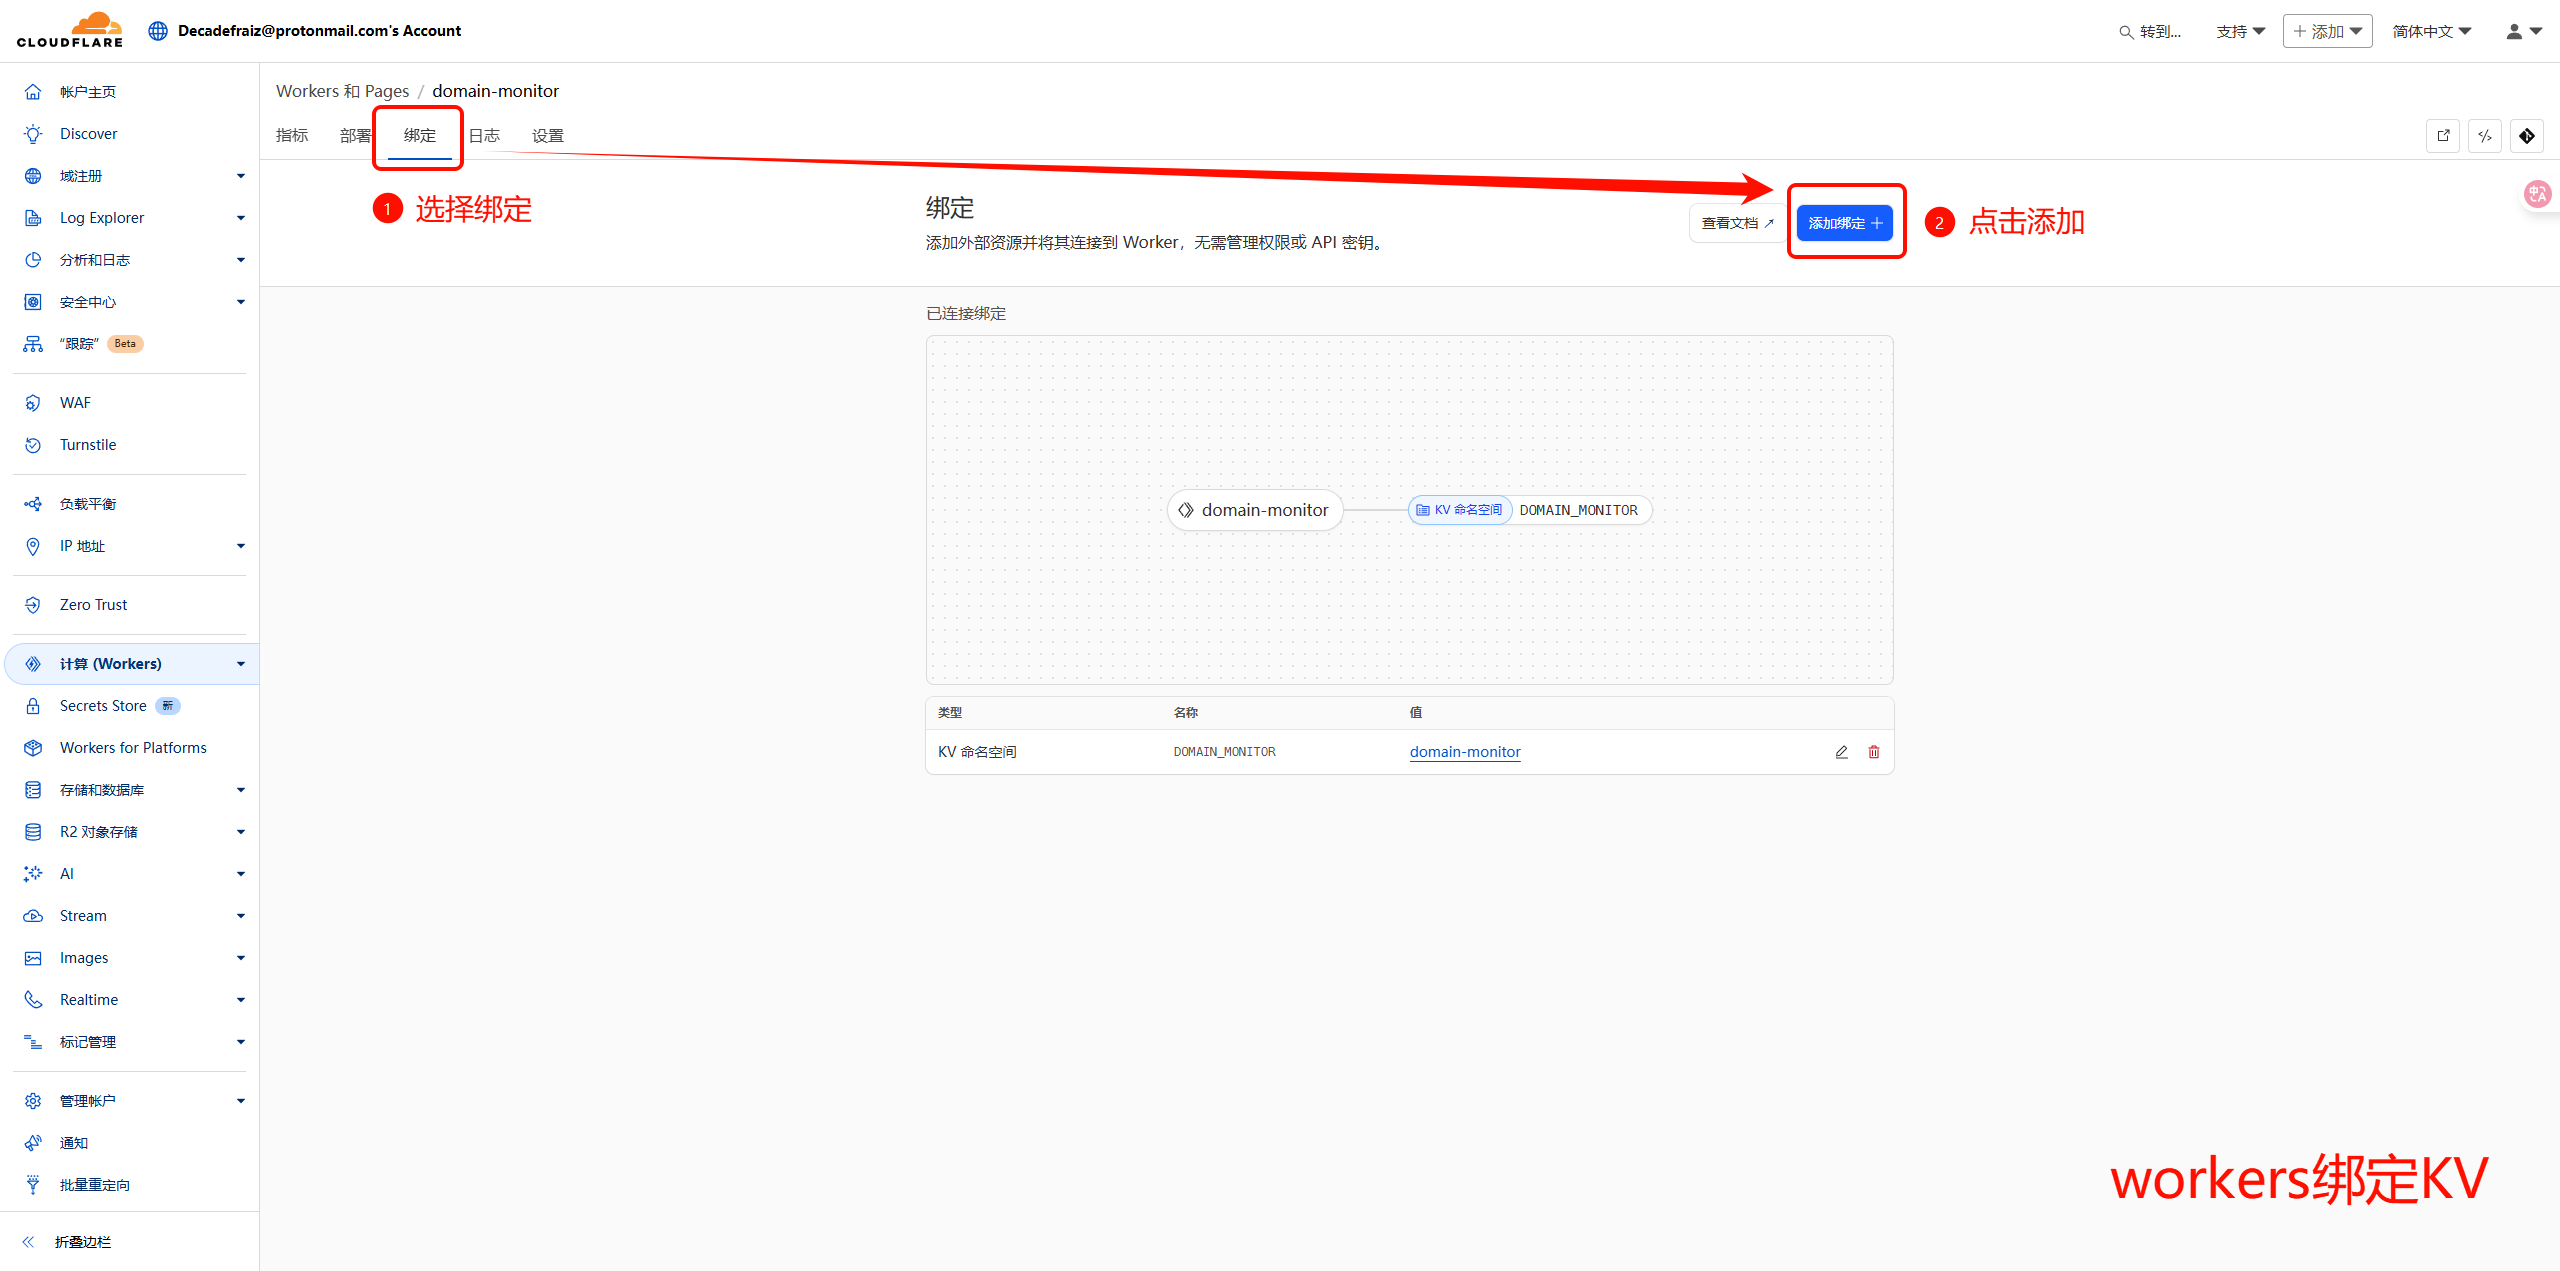The height and width of the screenshot is (1271, 2560).
Task: Click the 负载平衡 icon
Action: [x=33, y=504]
